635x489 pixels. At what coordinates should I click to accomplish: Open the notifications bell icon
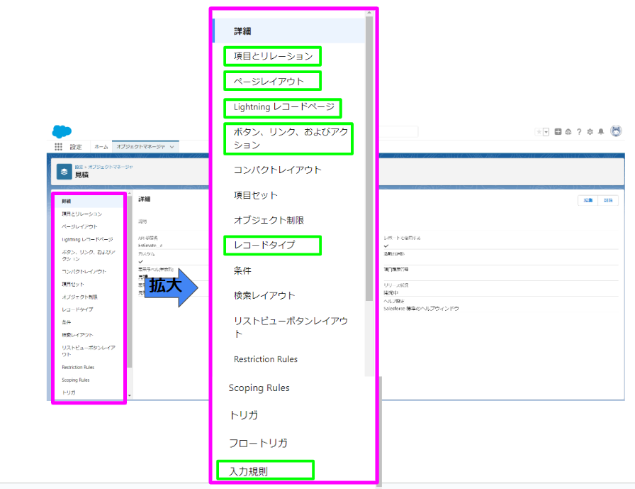pos(601,132)
